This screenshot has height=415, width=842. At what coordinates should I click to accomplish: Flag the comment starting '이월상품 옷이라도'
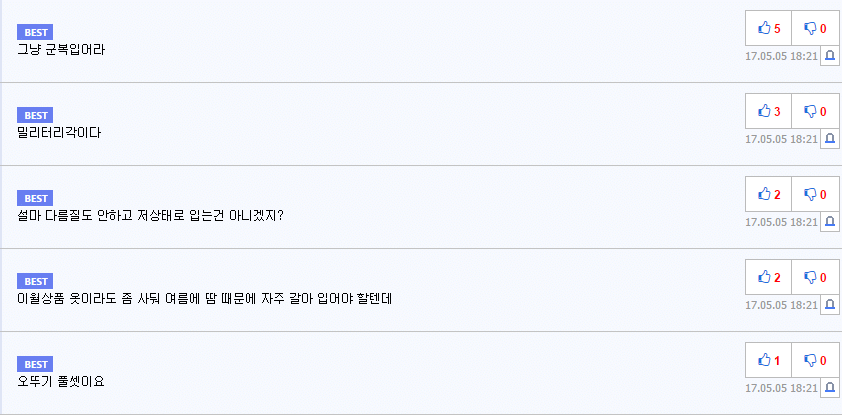click(x=829, y=305)
